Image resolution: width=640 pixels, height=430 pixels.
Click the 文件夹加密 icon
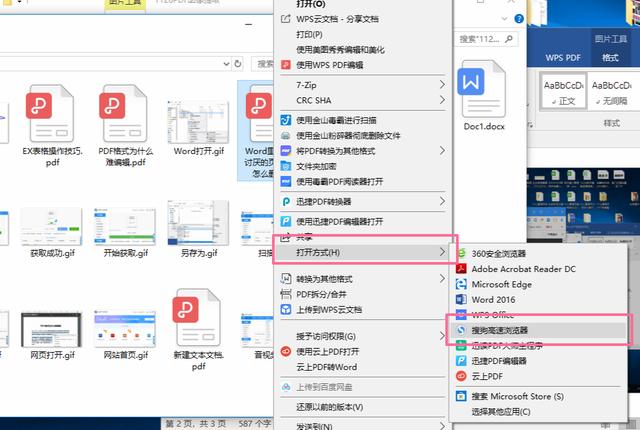(x=286, y=166)
